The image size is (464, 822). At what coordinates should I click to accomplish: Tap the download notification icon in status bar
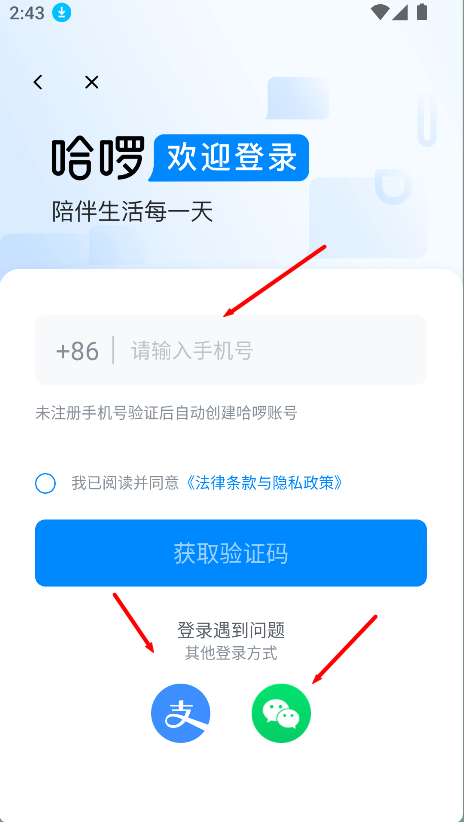coord(61,13)
